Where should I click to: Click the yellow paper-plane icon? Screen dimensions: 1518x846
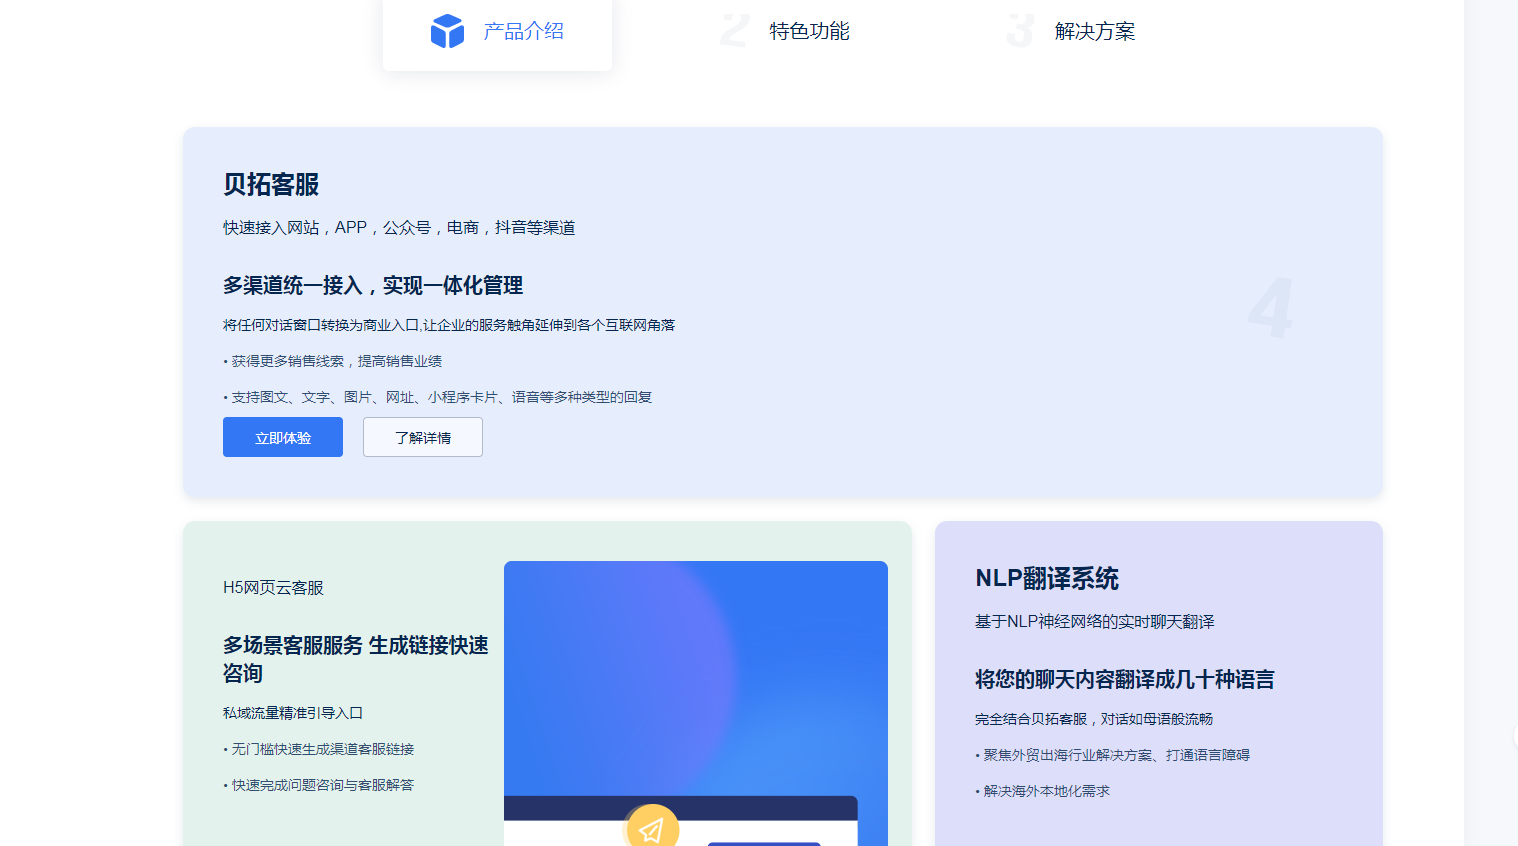[x=653, y=826]
